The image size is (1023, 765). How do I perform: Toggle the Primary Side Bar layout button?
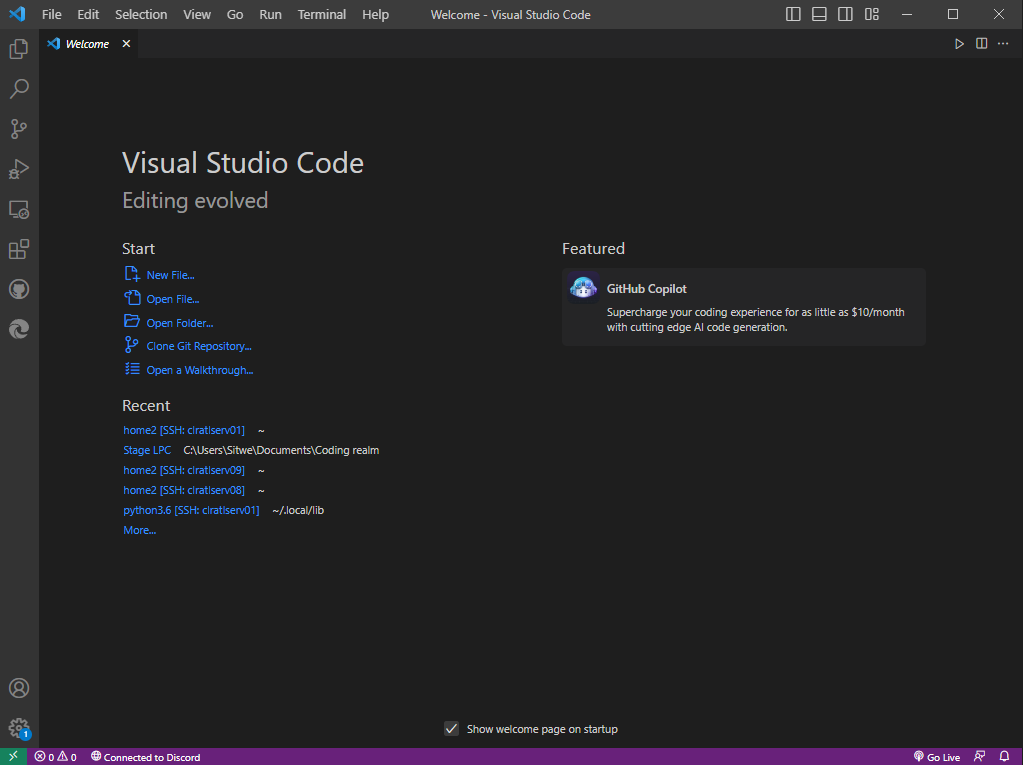[x=793, y=14]
